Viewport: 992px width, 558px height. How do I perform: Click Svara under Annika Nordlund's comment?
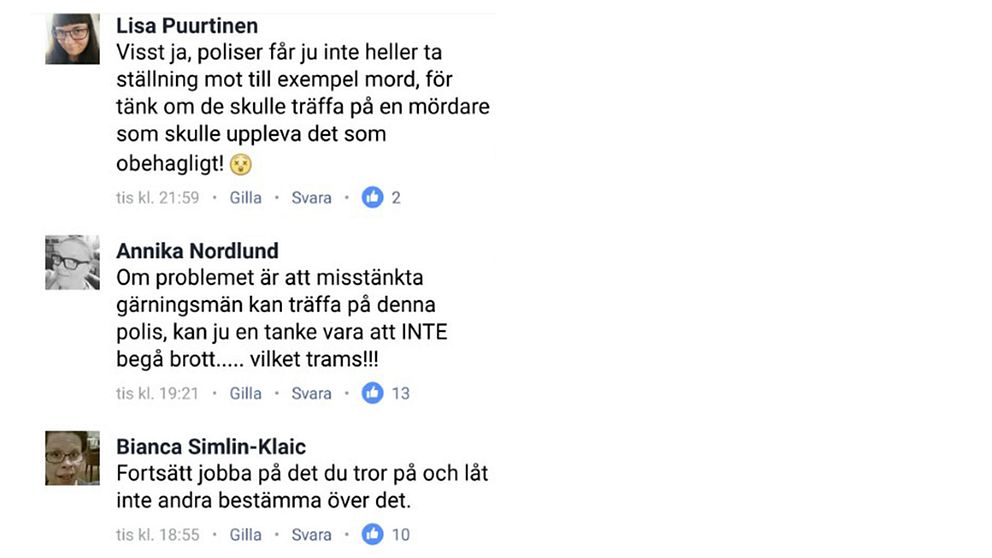pos(311,394)
